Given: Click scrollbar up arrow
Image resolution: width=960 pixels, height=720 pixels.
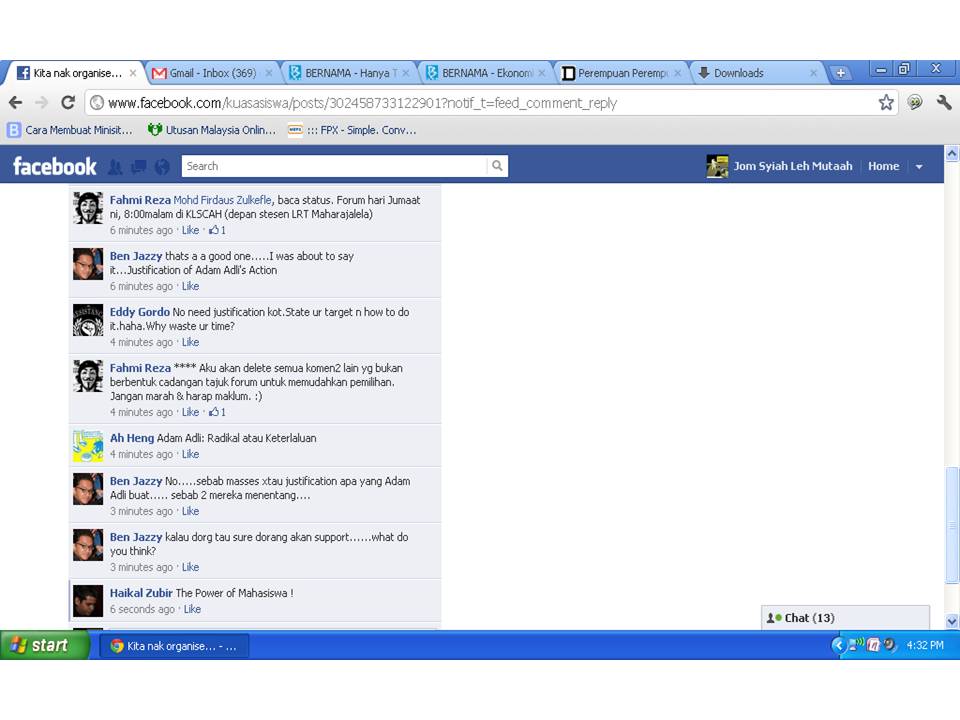Looking at the screenshot, I should [952, 153].
